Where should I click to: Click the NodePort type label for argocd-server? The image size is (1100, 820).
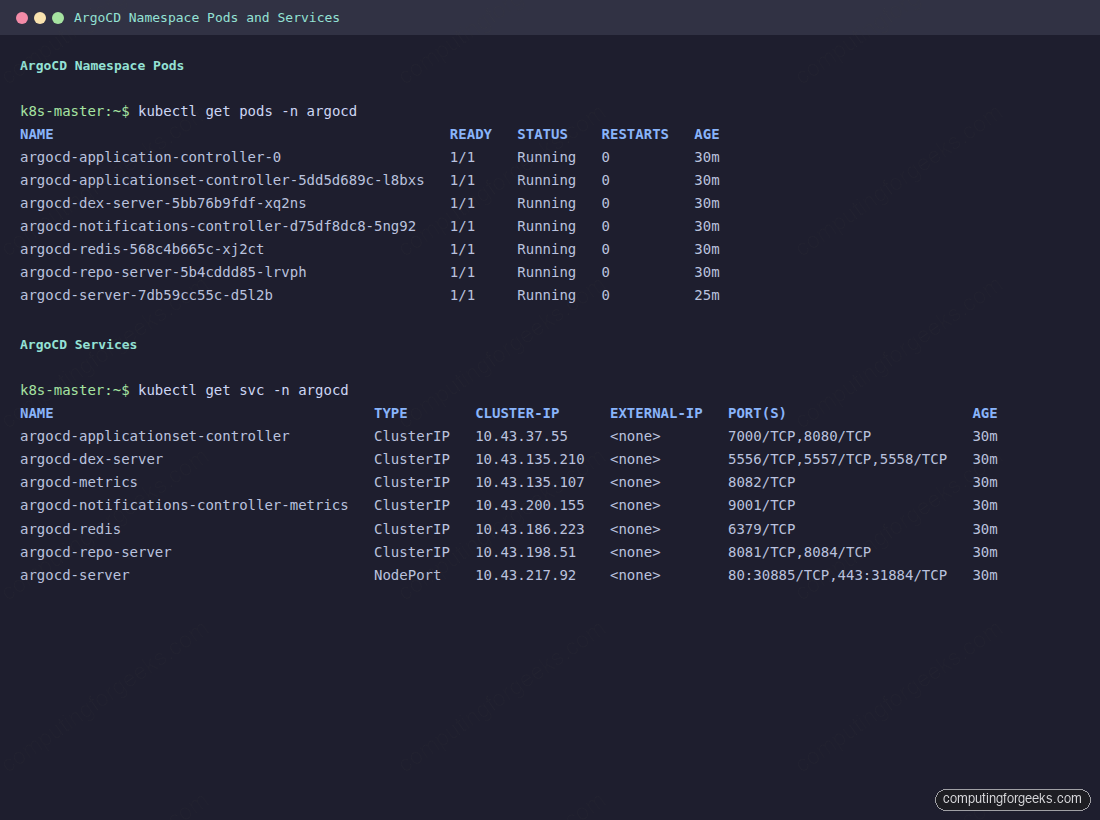point(407,575)
